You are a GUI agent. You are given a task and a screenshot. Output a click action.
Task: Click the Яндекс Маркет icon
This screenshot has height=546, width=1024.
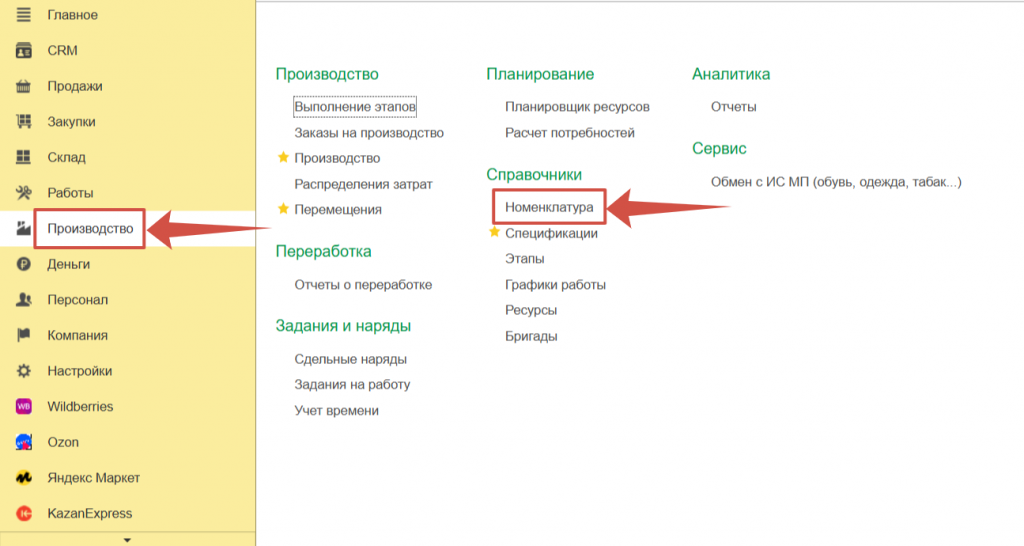click(x=24, y=478)
